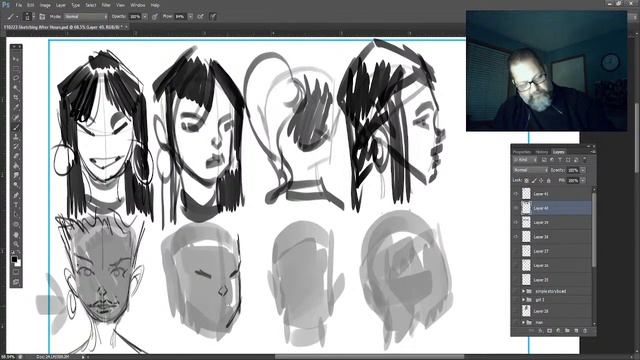Expand the girl group folder

click(524, 300)
